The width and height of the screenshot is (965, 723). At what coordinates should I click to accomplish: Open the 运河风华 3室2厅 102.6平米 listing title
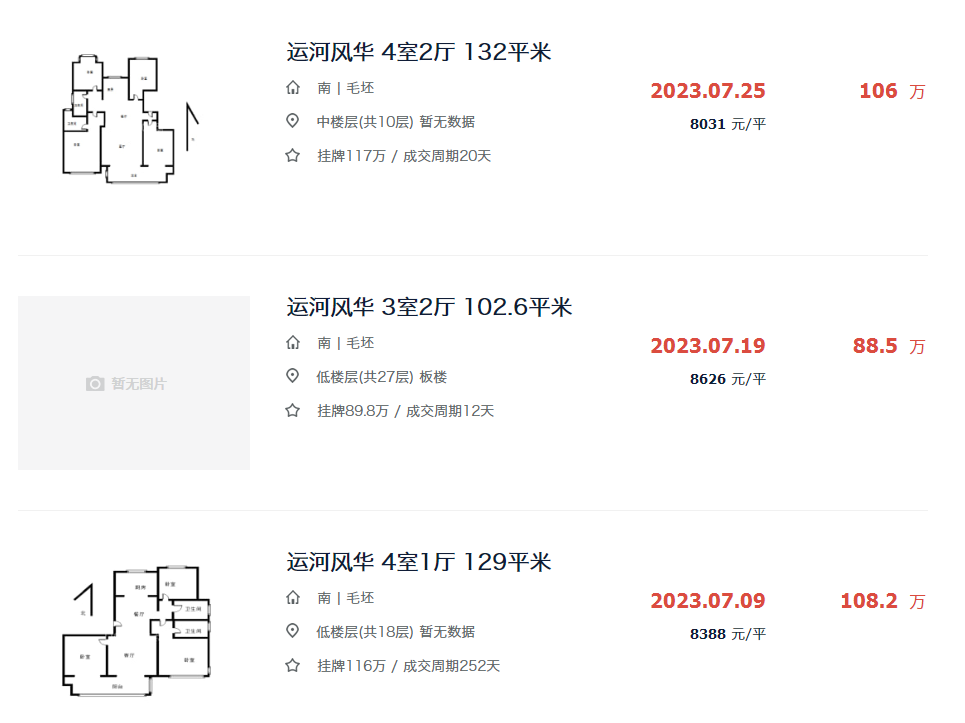pos(429,308)
